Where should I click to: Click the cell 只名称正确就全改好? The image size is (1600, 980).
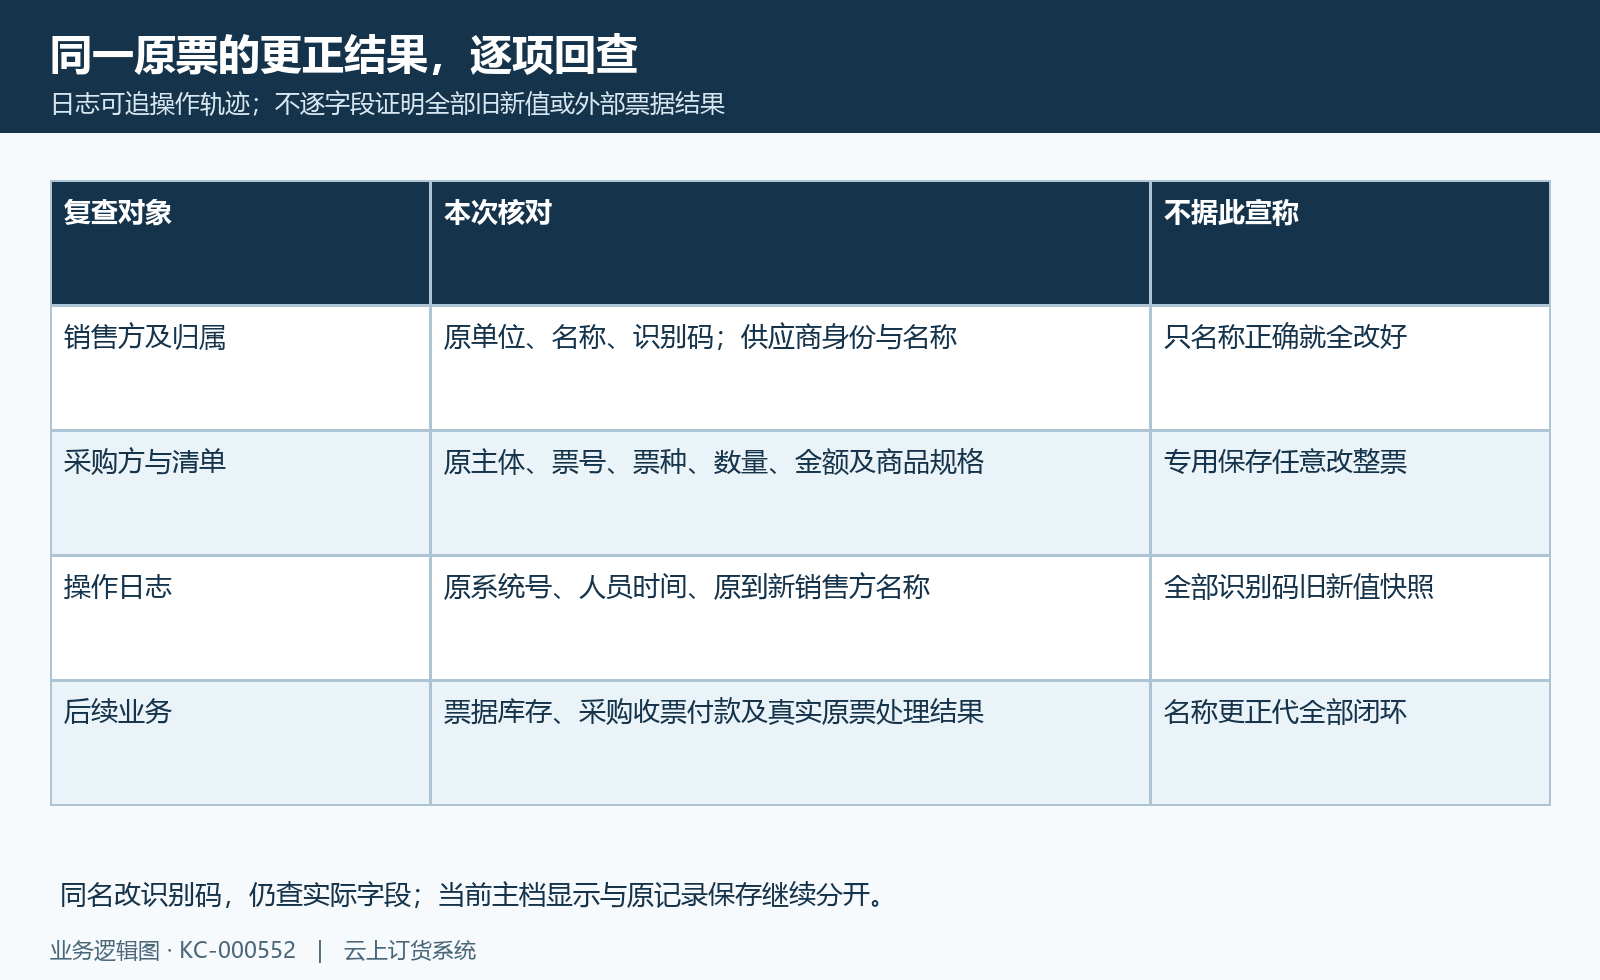(x=1350, y=368)
